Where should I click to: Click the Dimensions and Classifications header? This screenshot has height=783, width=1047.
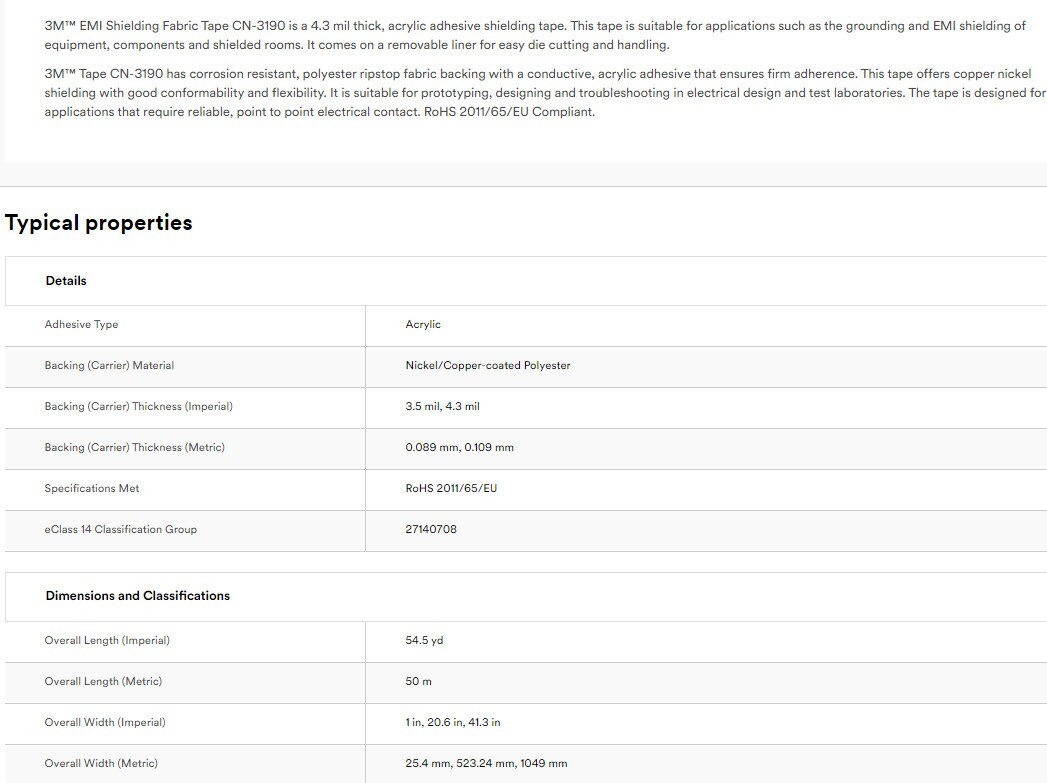point(138,596)
